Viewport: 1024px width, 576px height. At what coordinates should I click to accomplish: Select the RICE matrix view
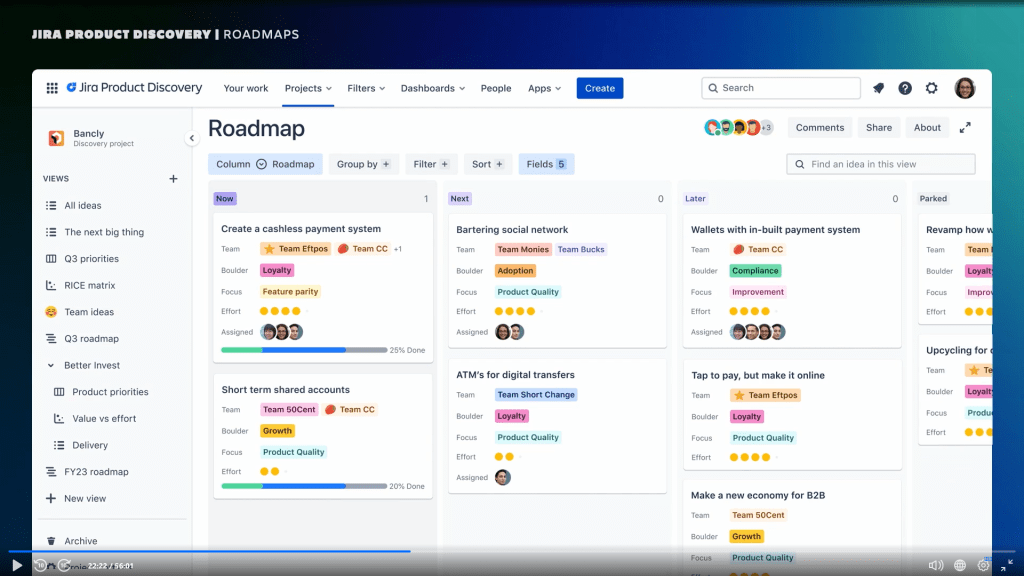coord(90,285)
